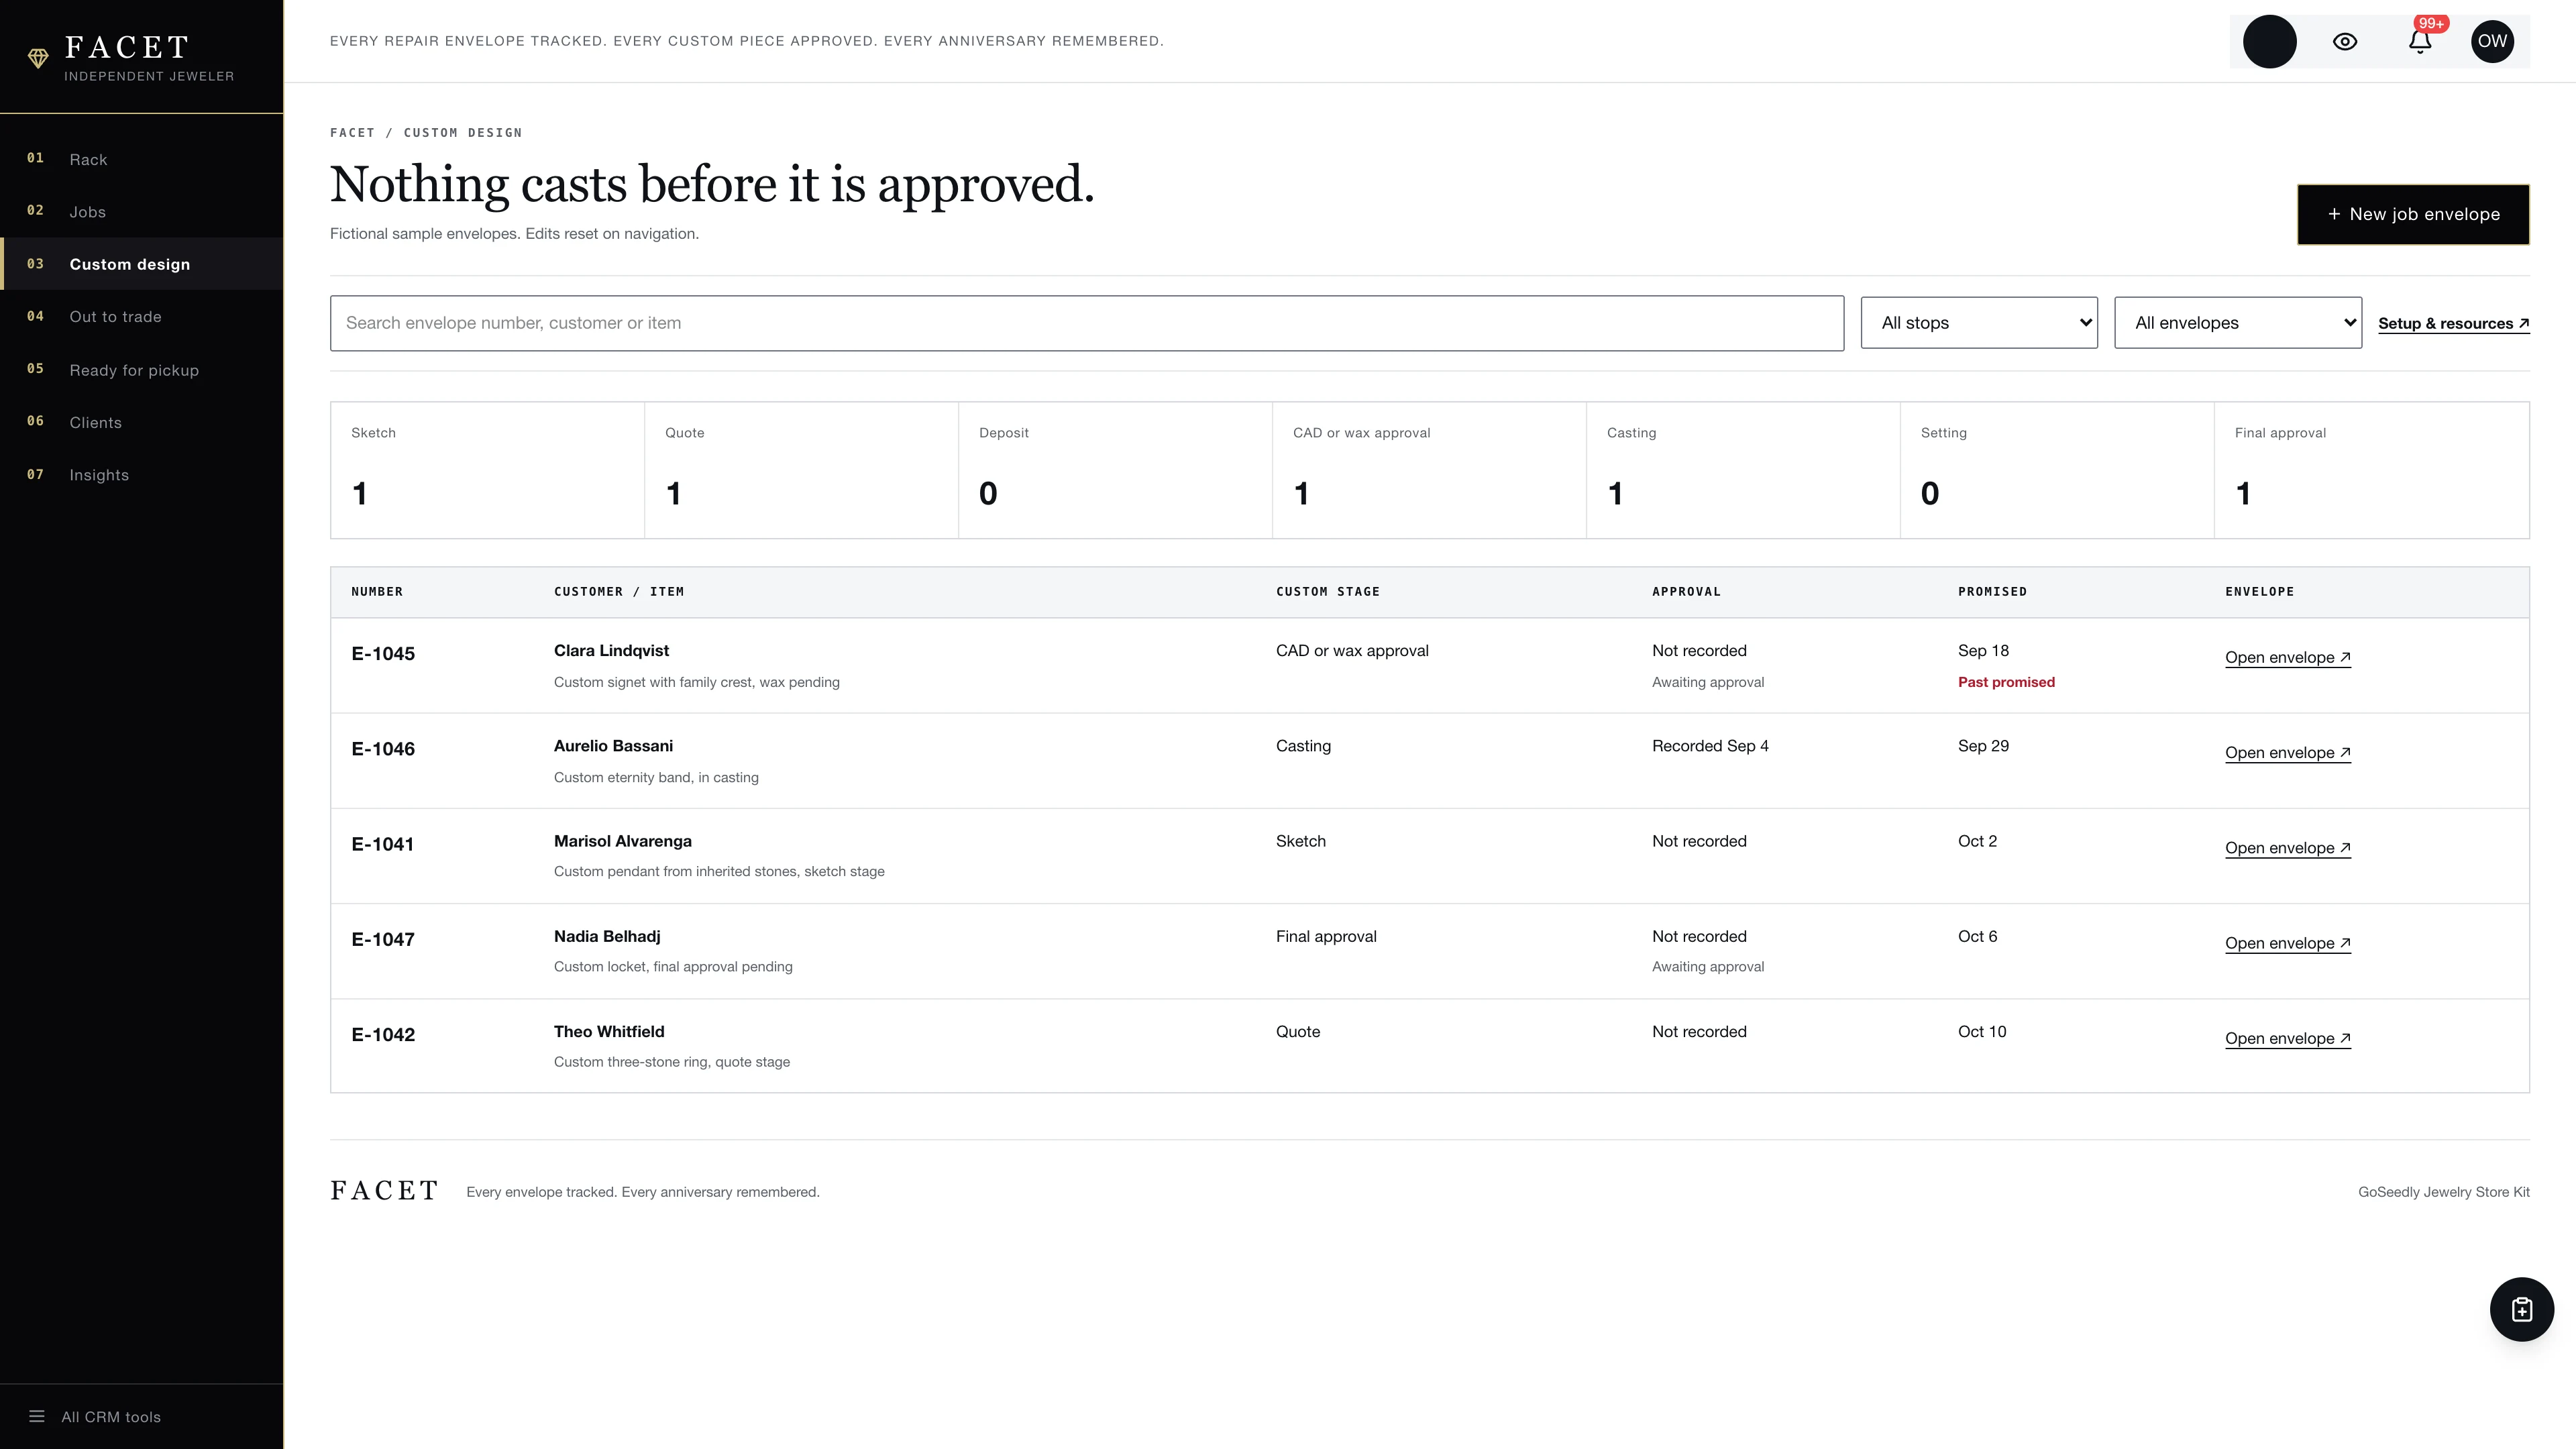The image size is (2576, 1449).
Task: Click Recorded Sep 4 approval cell
Action: [1710, 746]
